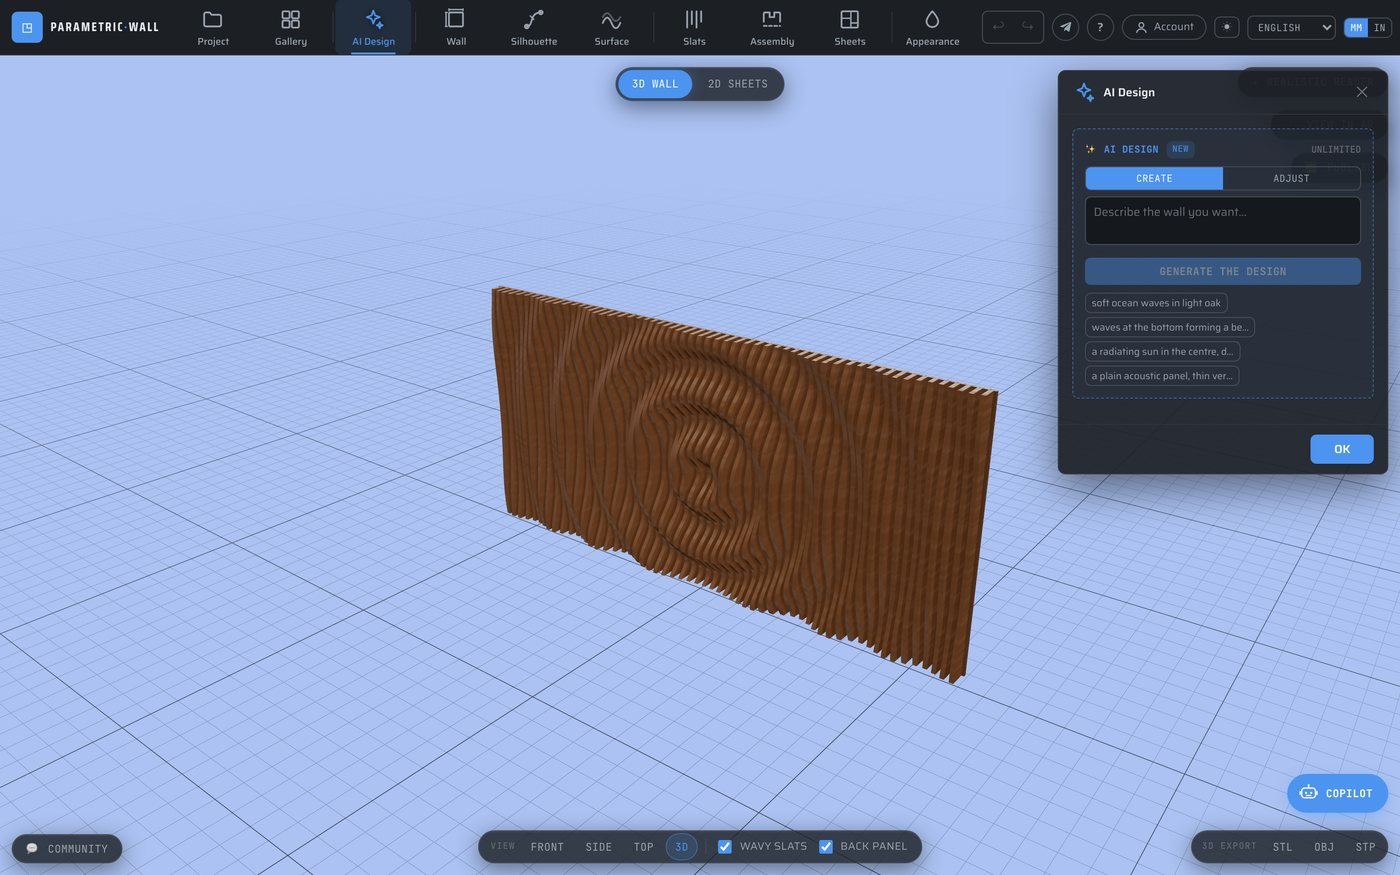
Task: Switch to the Adjust tab
Action: pyautogui.click(x=1291, y=178)
